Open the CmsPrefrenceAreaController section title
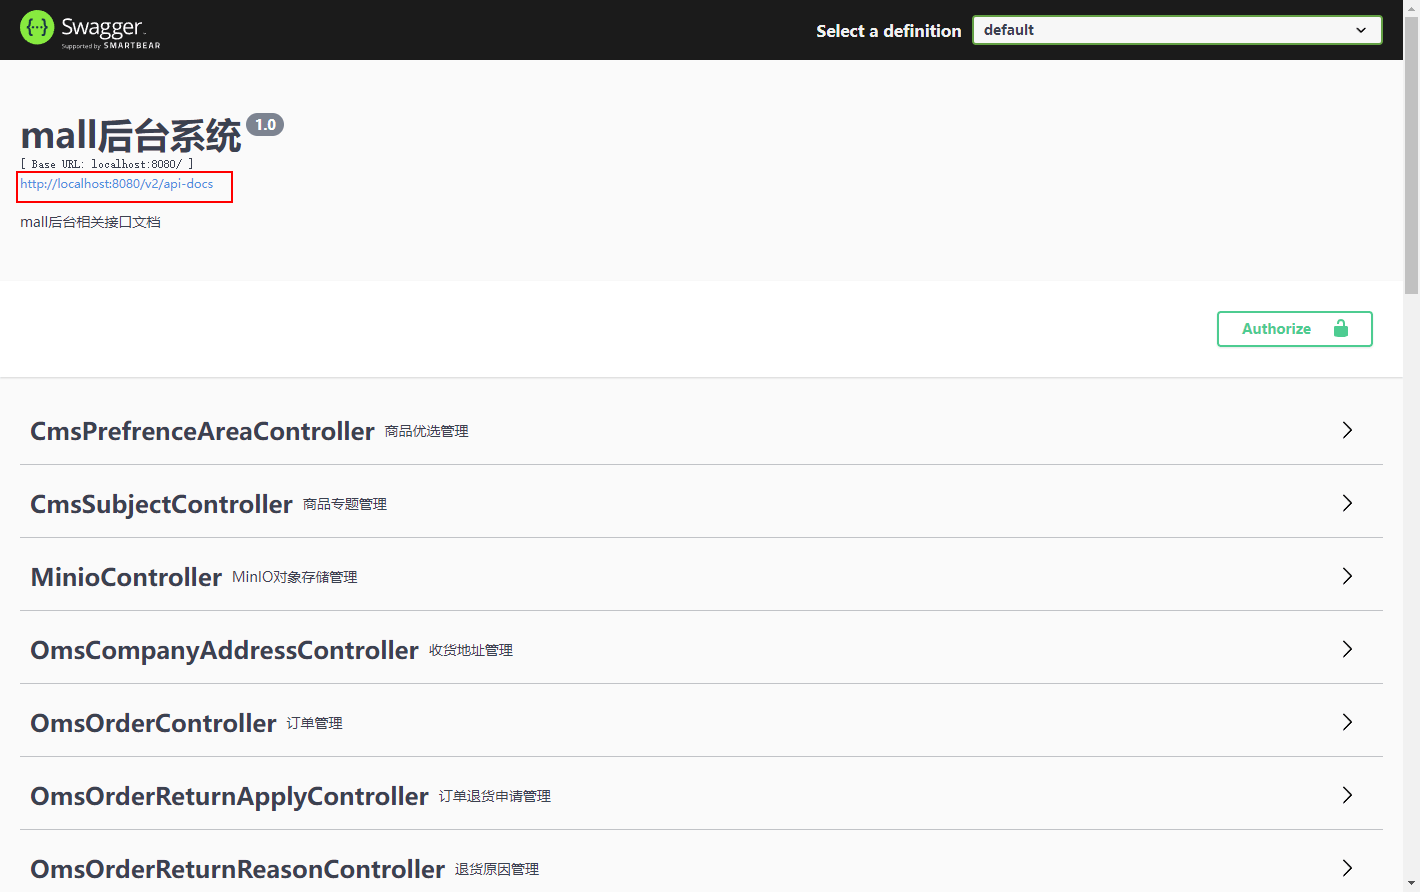This screenshot has width=1420, height=892. [x=202, y=431]
